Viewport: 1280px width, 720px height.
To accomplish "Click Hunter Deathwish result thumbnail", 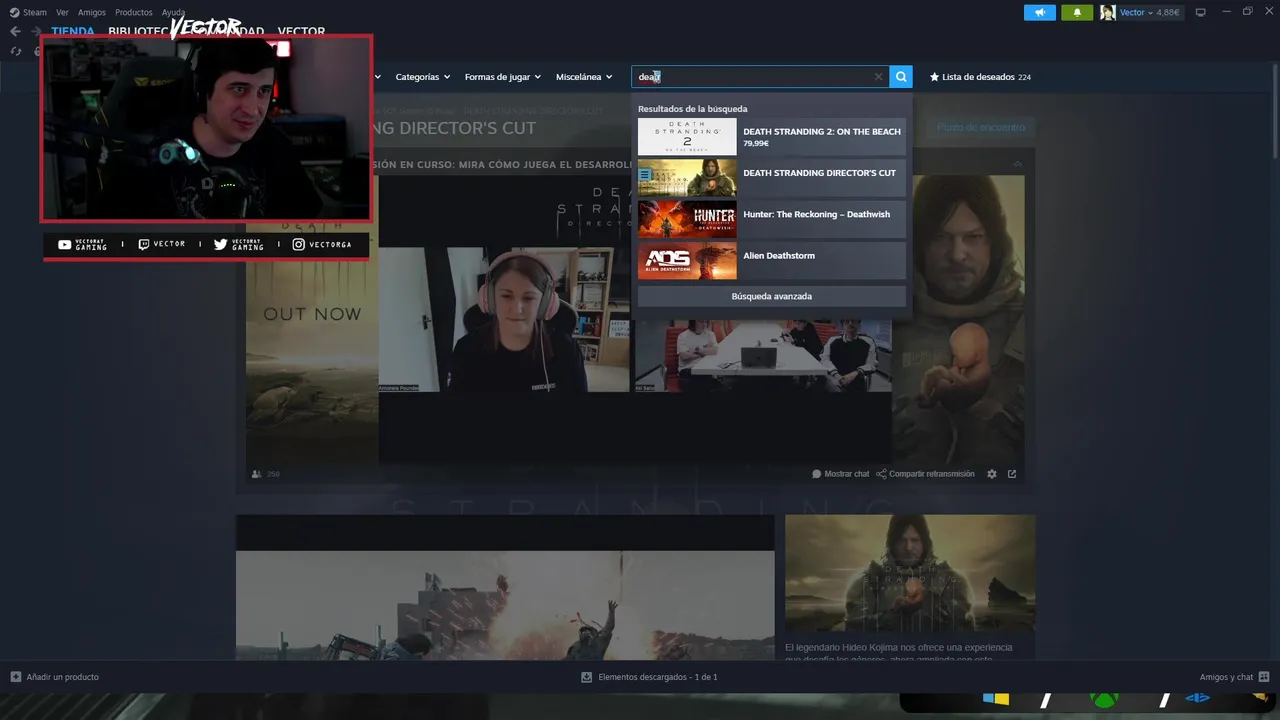I will coord(687,219).
